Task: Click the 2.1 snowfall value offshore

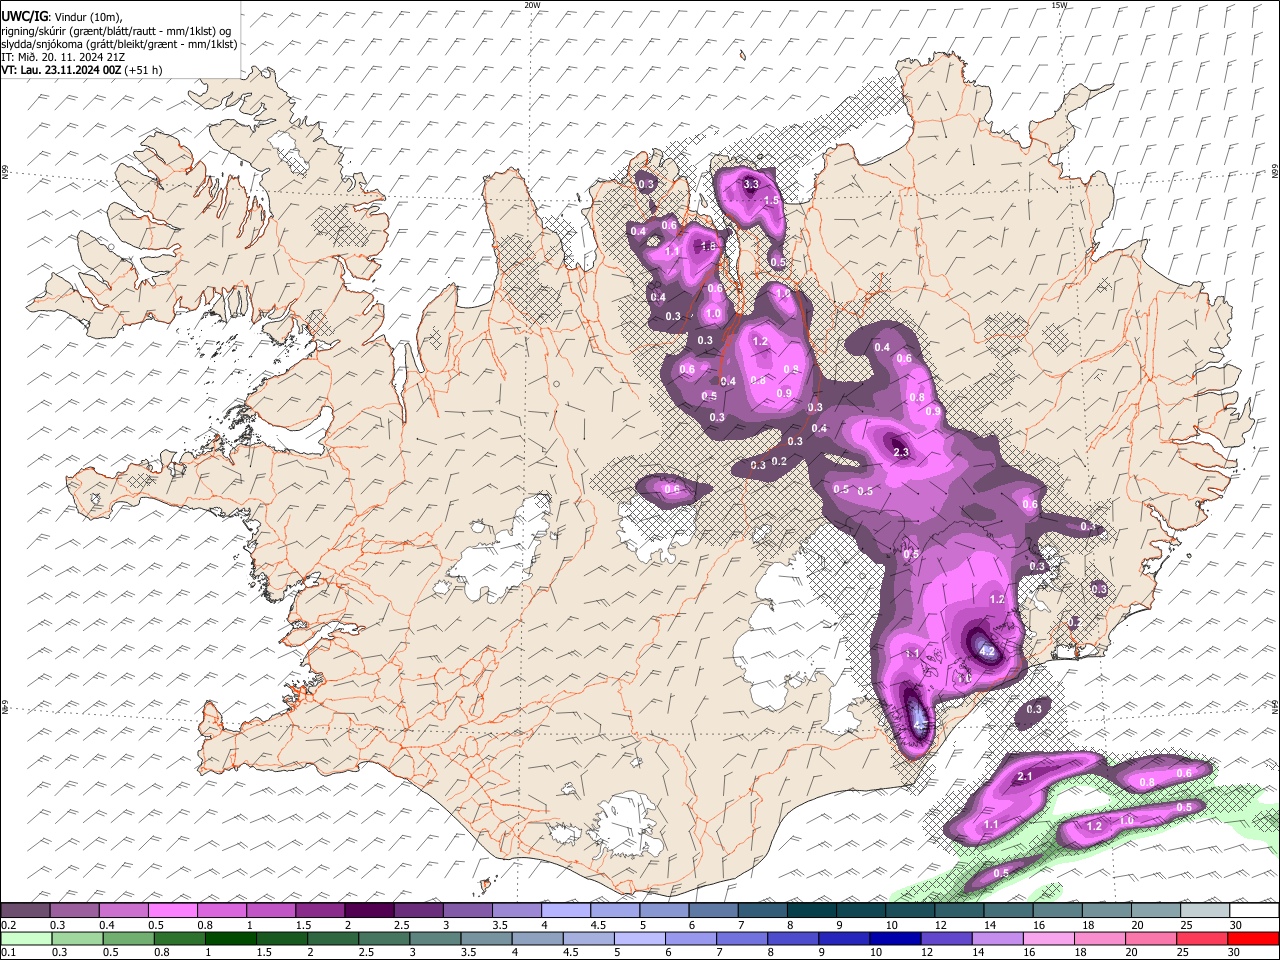Action: [x=1024, y=777]
